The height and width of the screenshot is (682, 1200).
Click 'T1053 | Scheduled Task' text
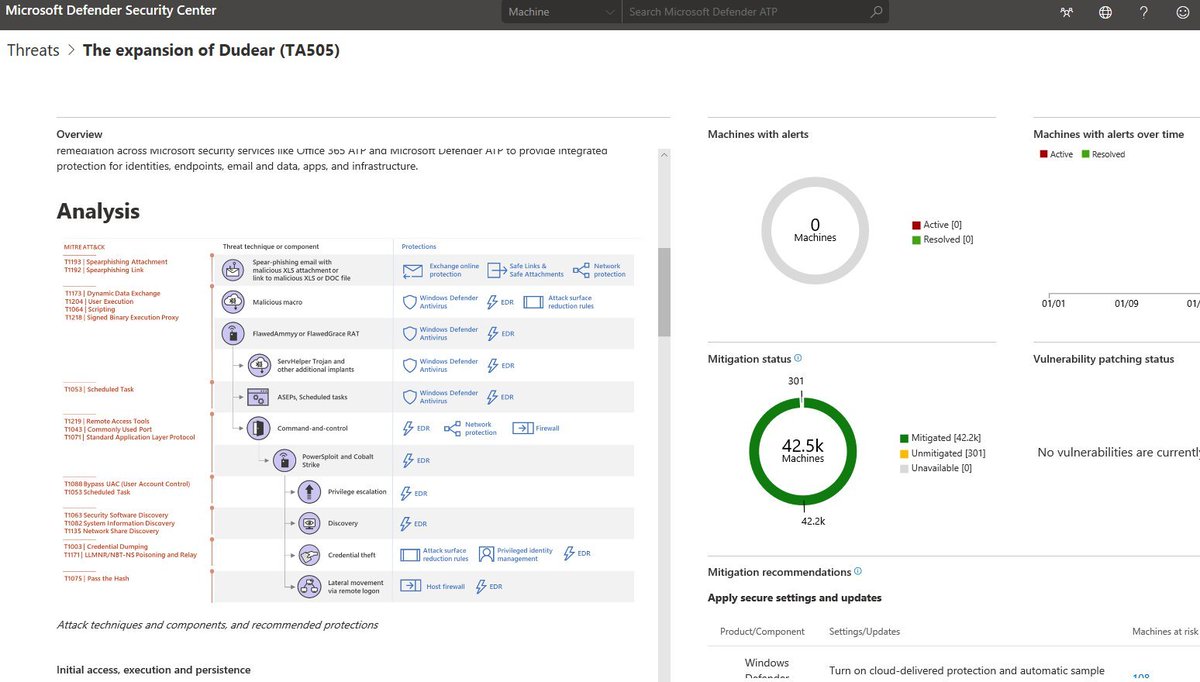pos(98,389)
